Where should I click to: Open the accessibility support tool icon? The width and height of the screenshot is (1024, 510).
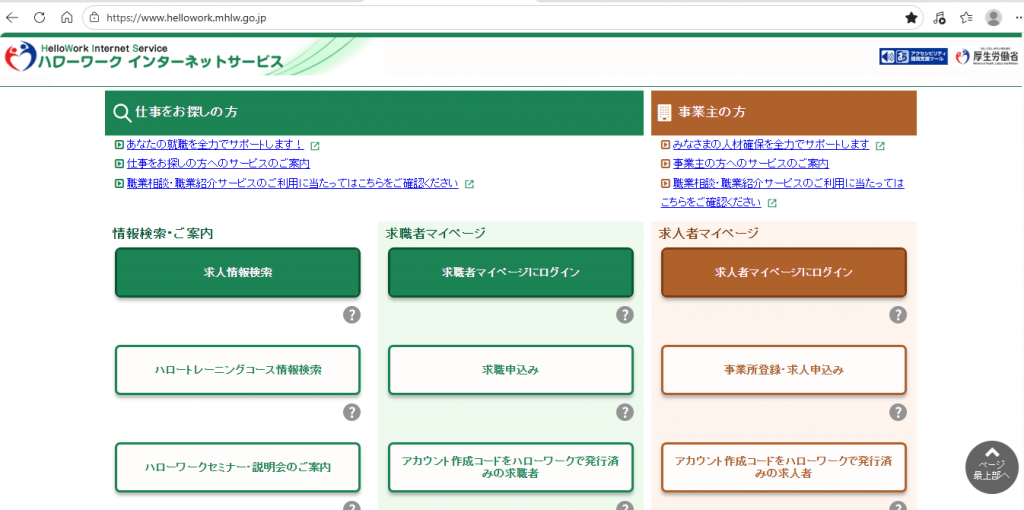[x=913, y=57]
